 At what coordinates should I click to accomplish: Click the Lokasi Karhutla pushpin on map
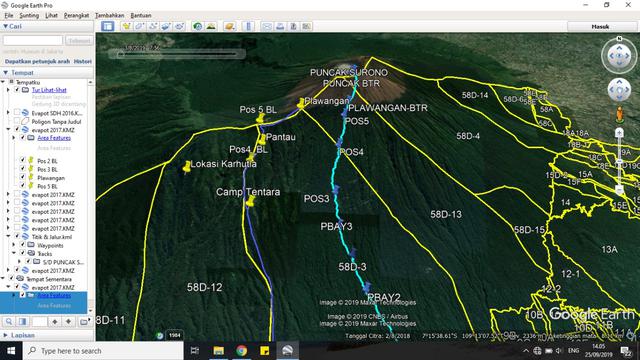coord(187,167)
